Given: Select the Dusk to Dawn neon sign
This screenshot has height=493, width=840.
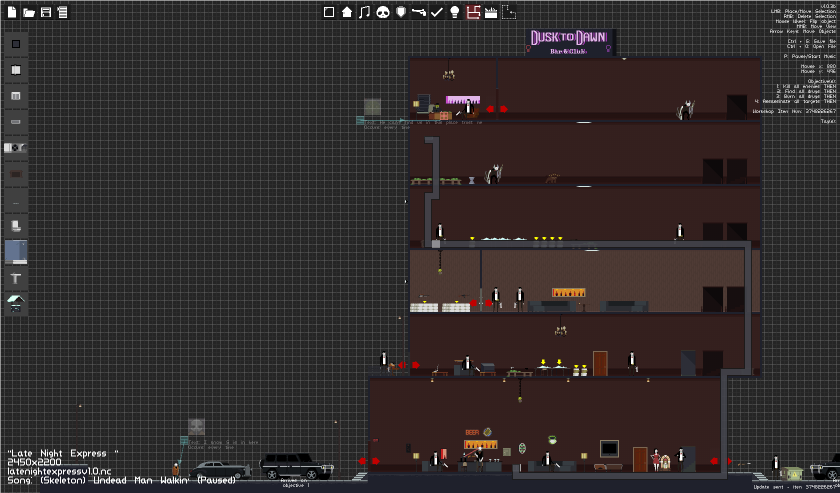Looking at the screenshot, I should (570, 42).
